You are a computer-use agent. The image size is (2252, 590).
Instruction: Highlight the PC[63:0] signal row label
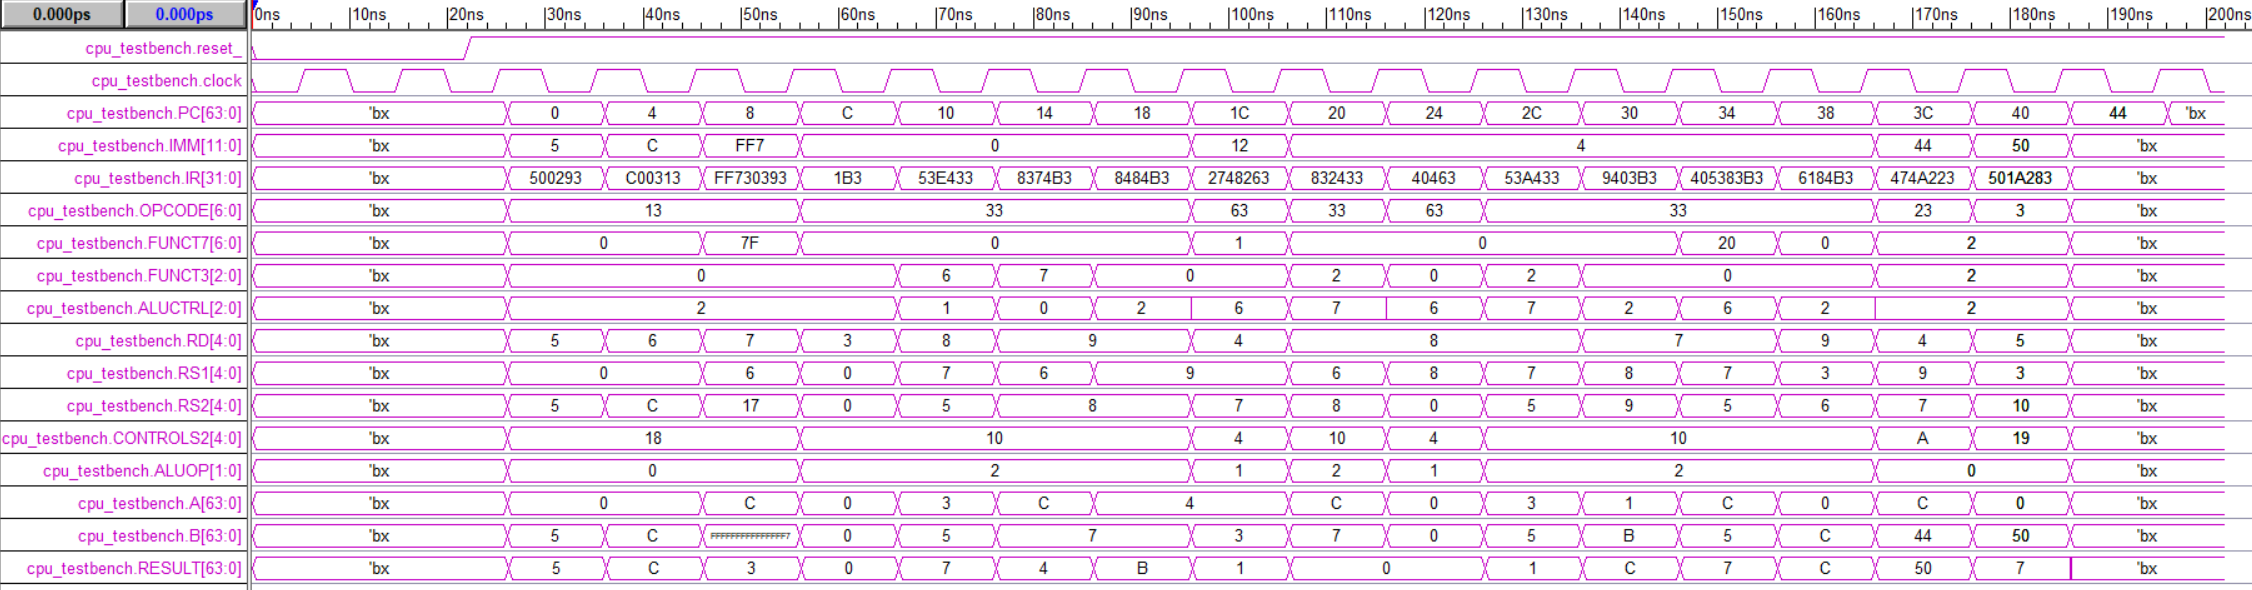coord(154,113)
